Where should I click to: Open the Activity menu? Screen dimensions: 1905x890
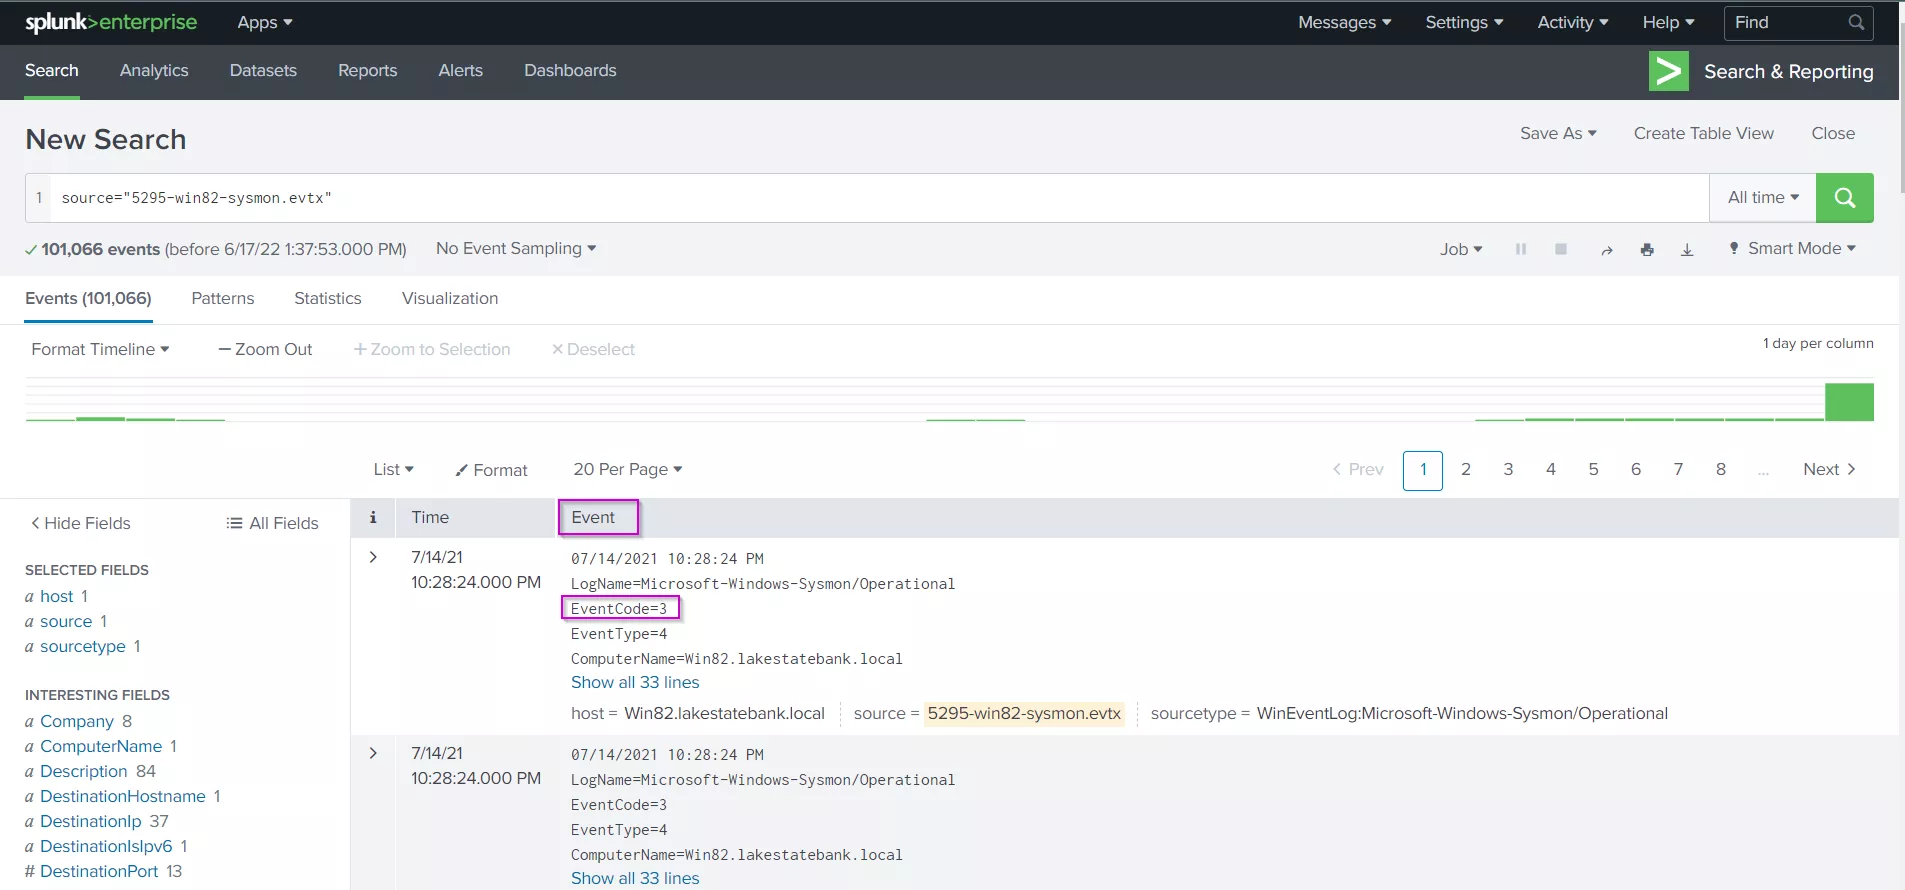[x=1572, y=22]
